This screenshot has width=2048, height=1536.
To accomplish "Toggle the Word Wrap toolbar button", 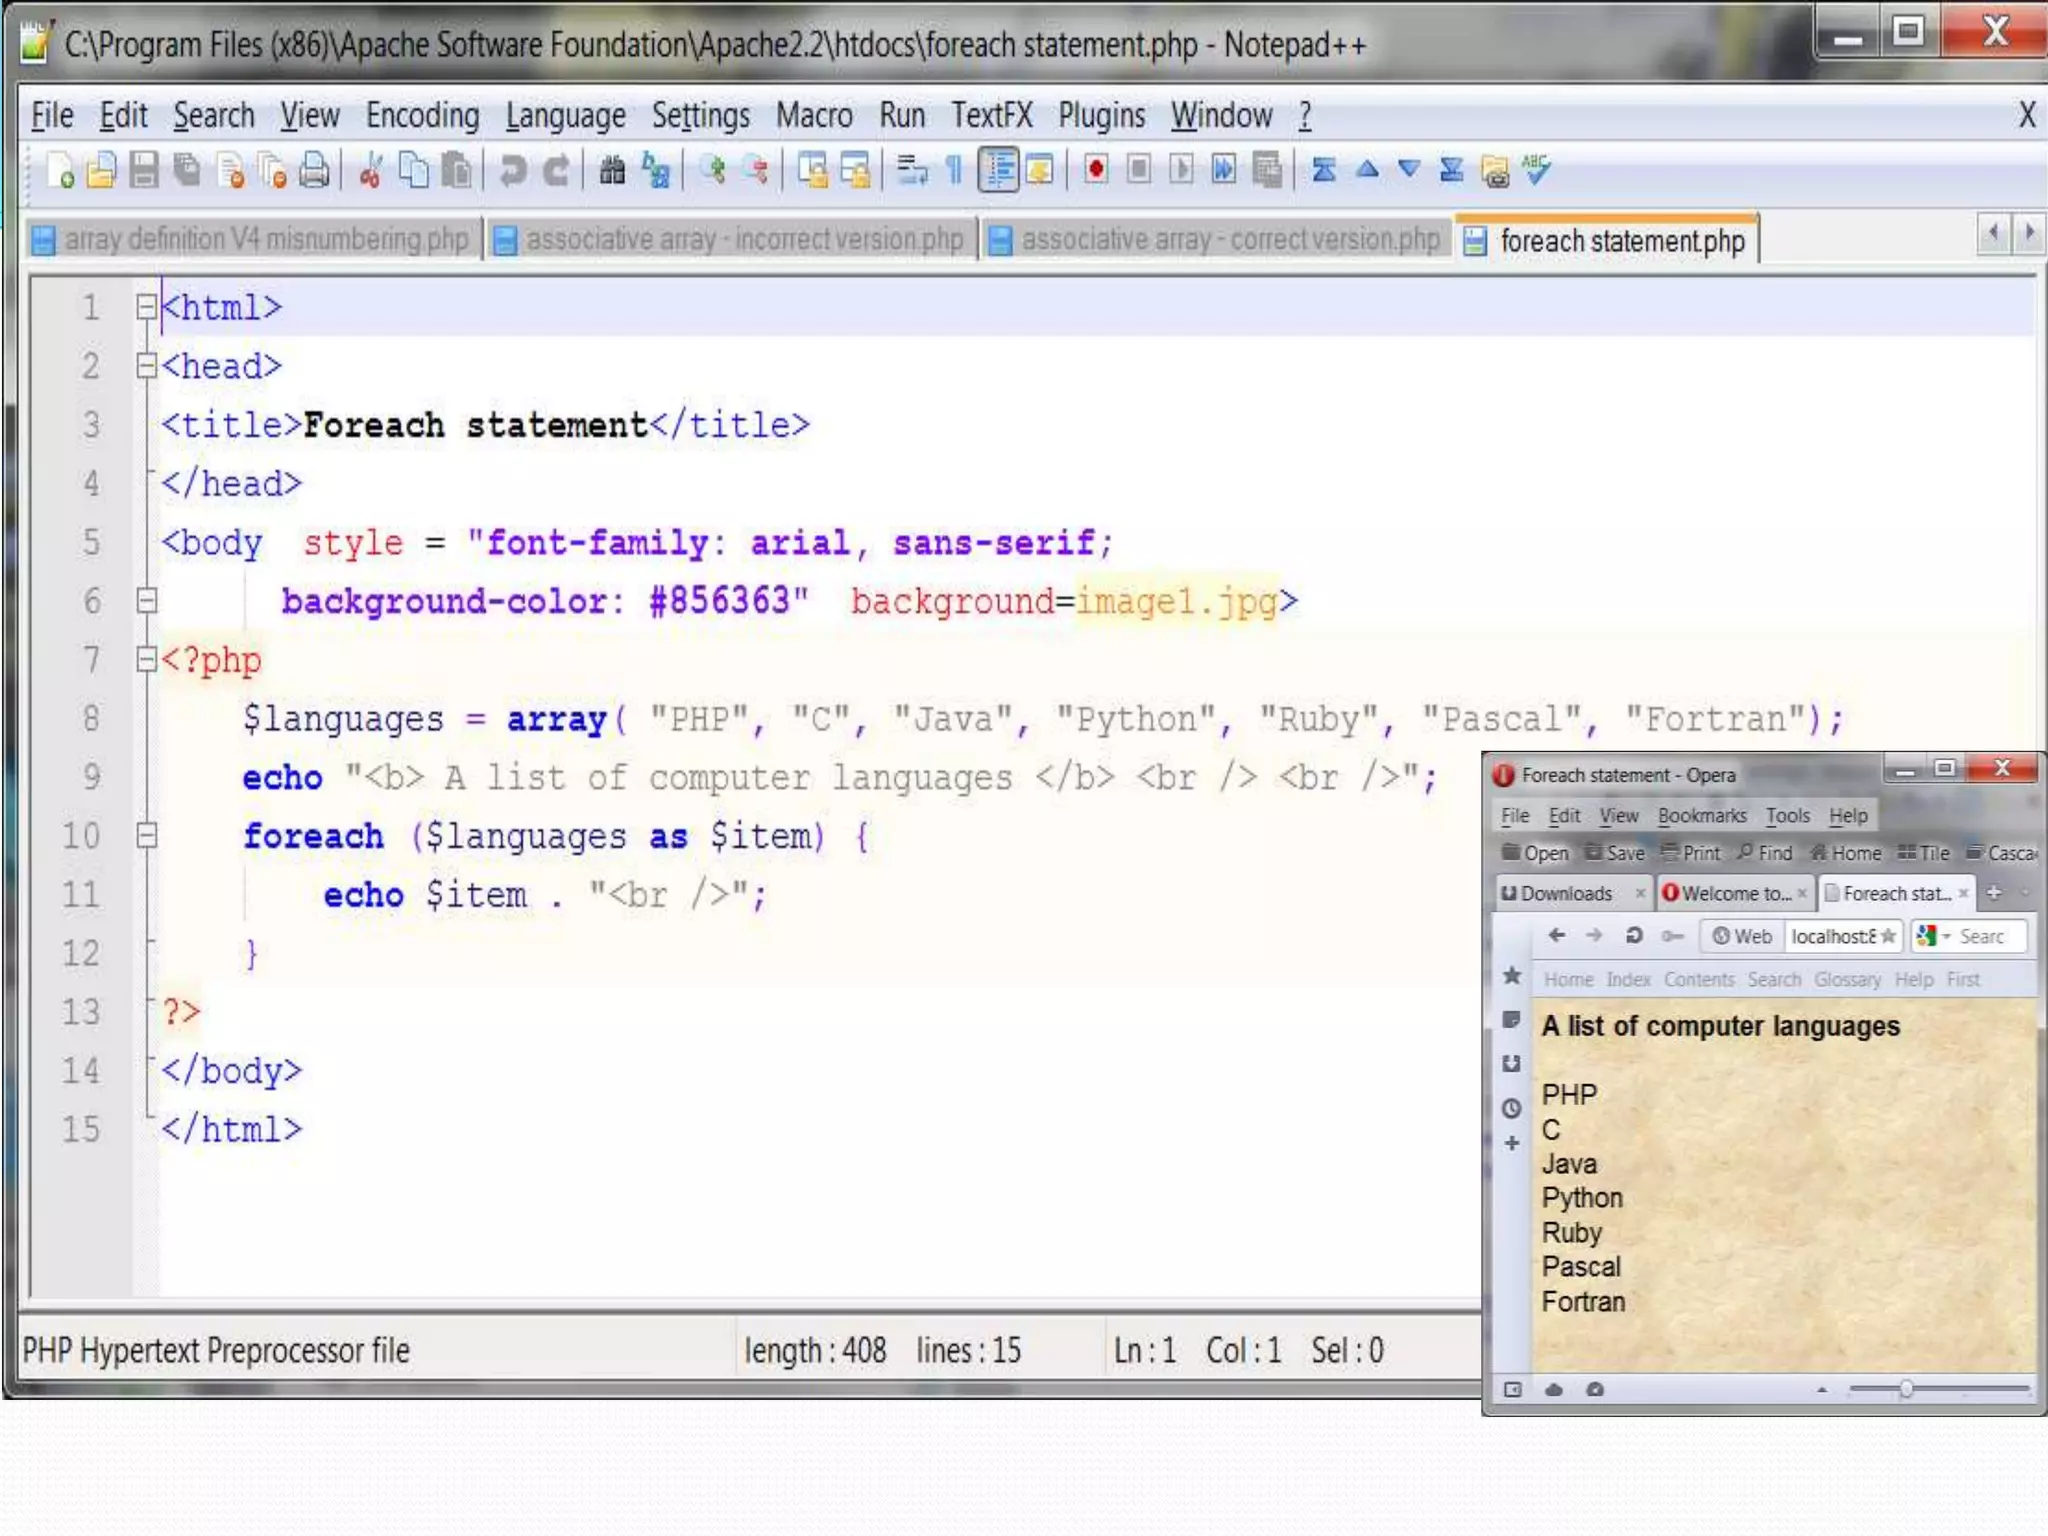I will pos(912,171).
